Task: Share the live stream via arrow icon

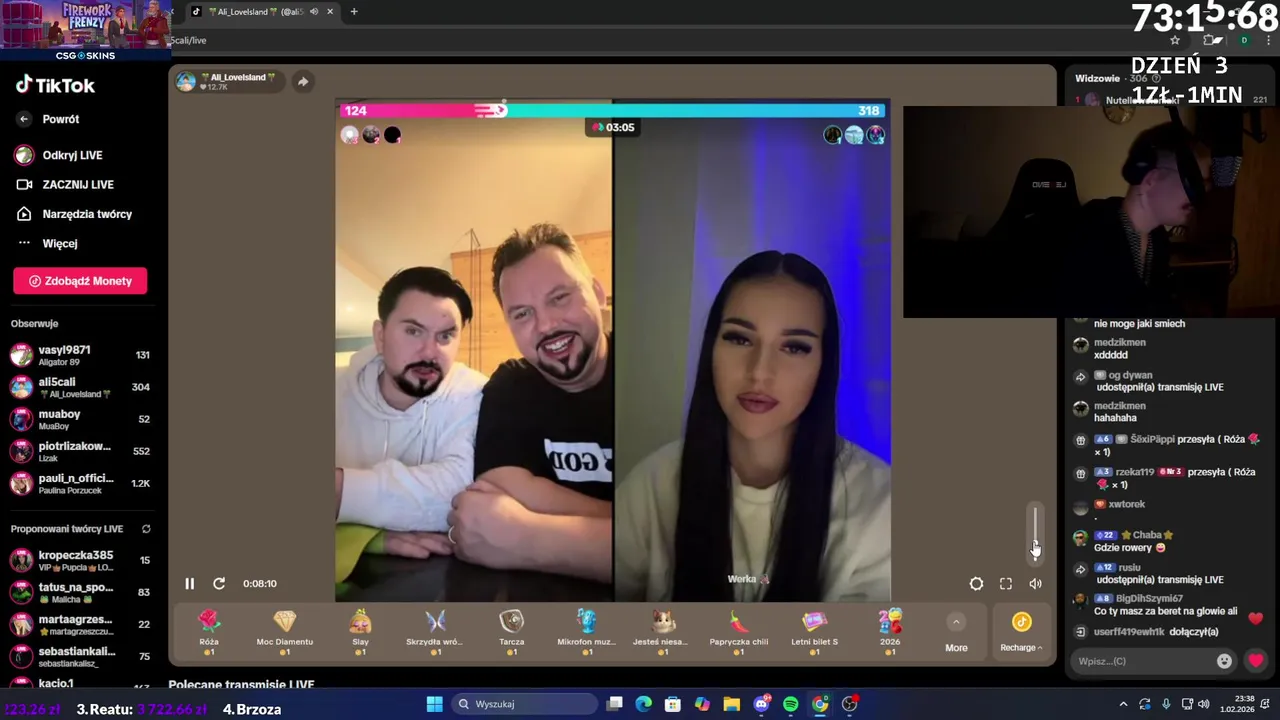Action: (303, 82)
